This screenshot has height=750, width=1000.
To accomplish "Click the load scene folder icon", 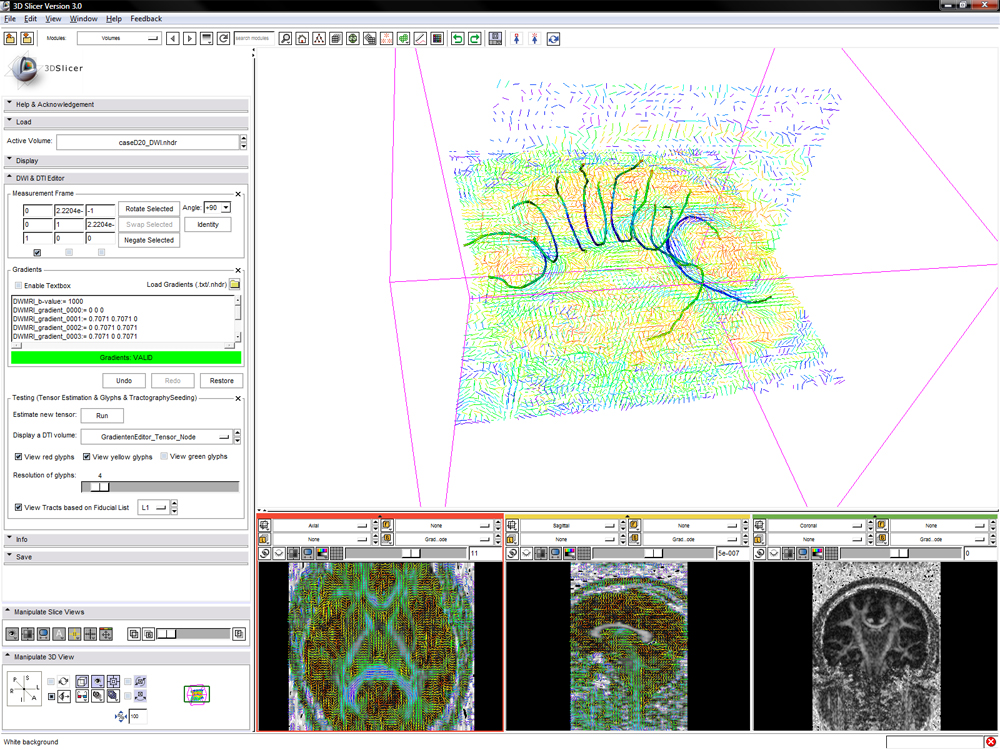I will click(x=11, y=39).
